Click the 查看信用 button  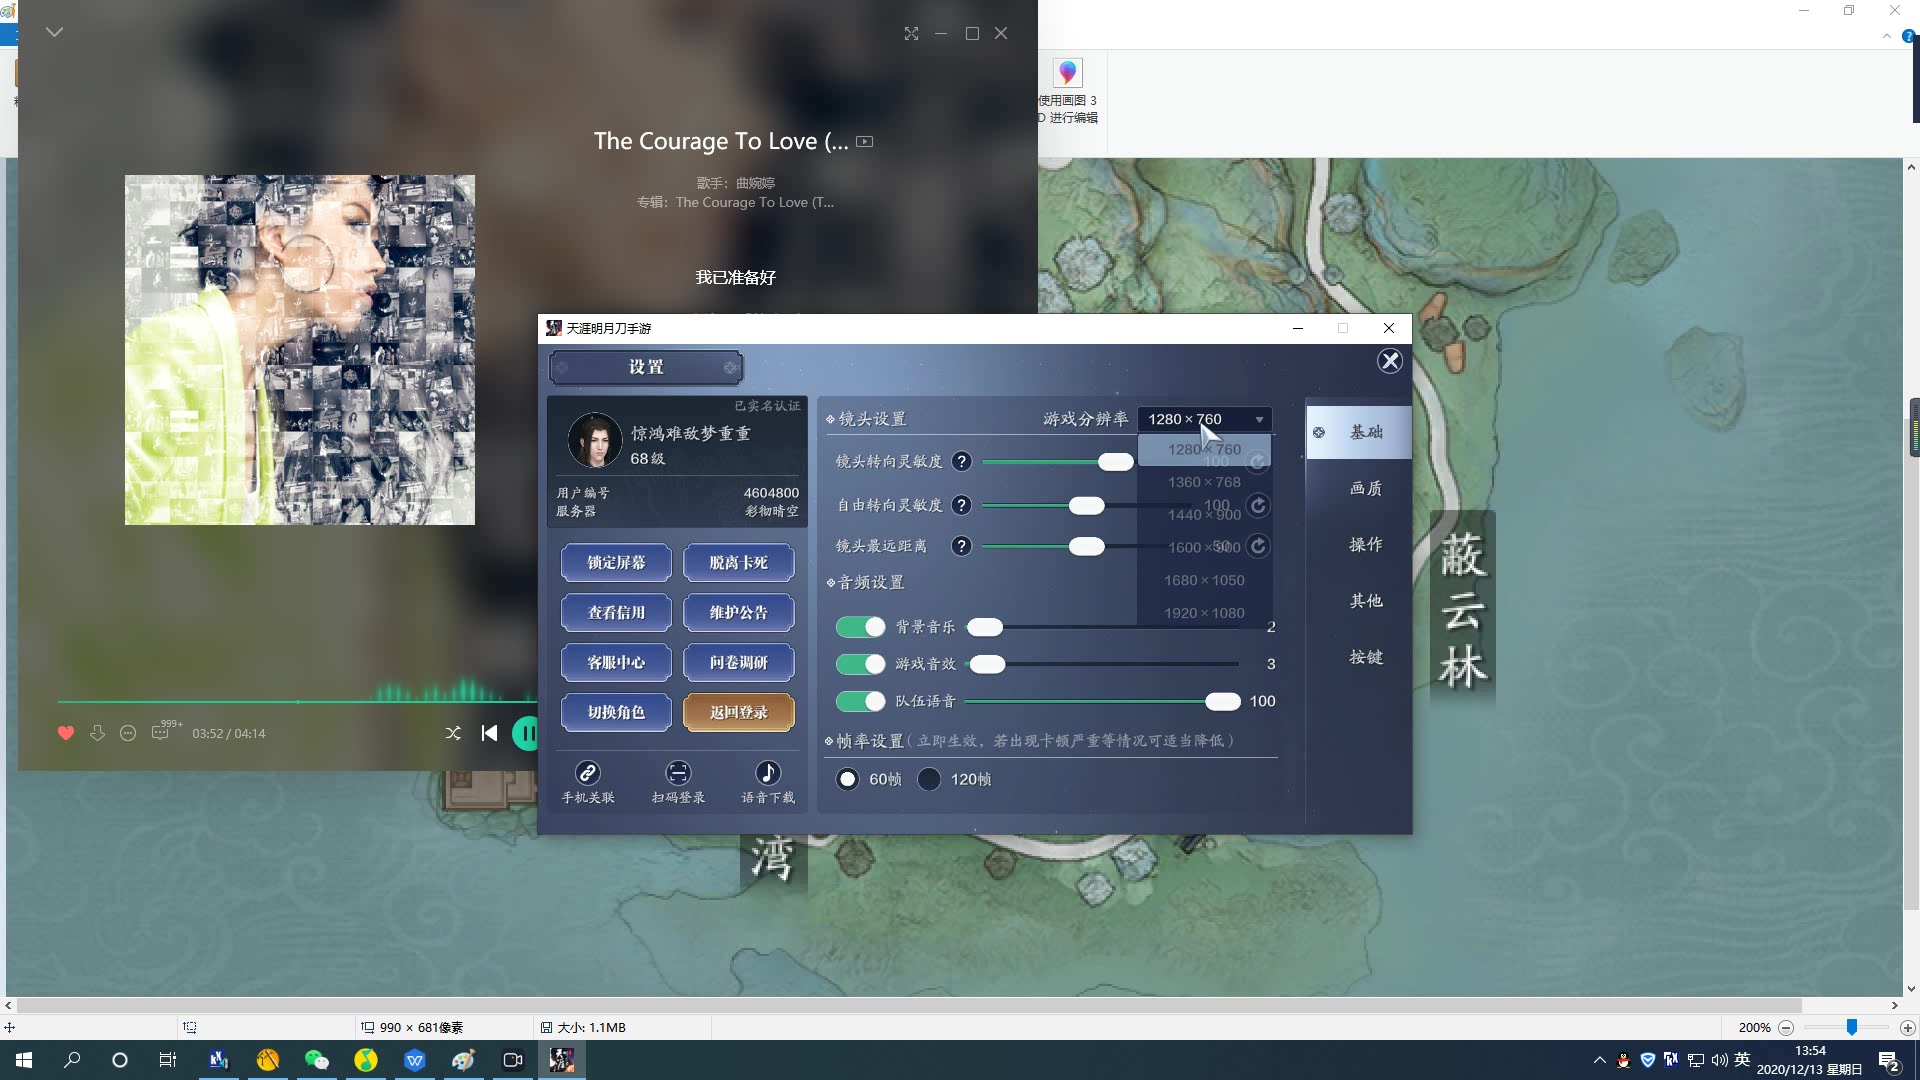[616, 613]
